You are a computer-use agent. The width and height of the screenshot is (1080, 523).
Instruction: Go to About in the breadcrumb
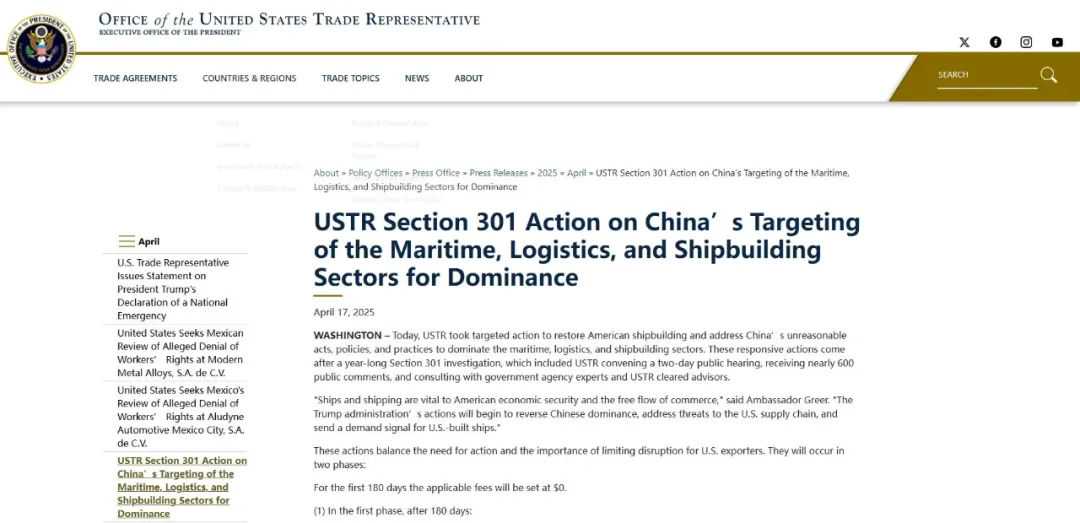326,173
